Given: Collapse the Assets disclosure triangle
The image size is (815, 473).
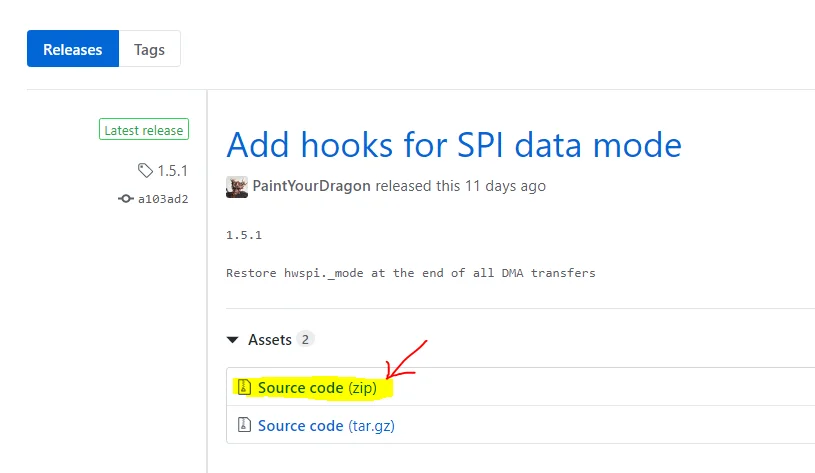Looking at the screenshot, I should [x=232, y=340].
